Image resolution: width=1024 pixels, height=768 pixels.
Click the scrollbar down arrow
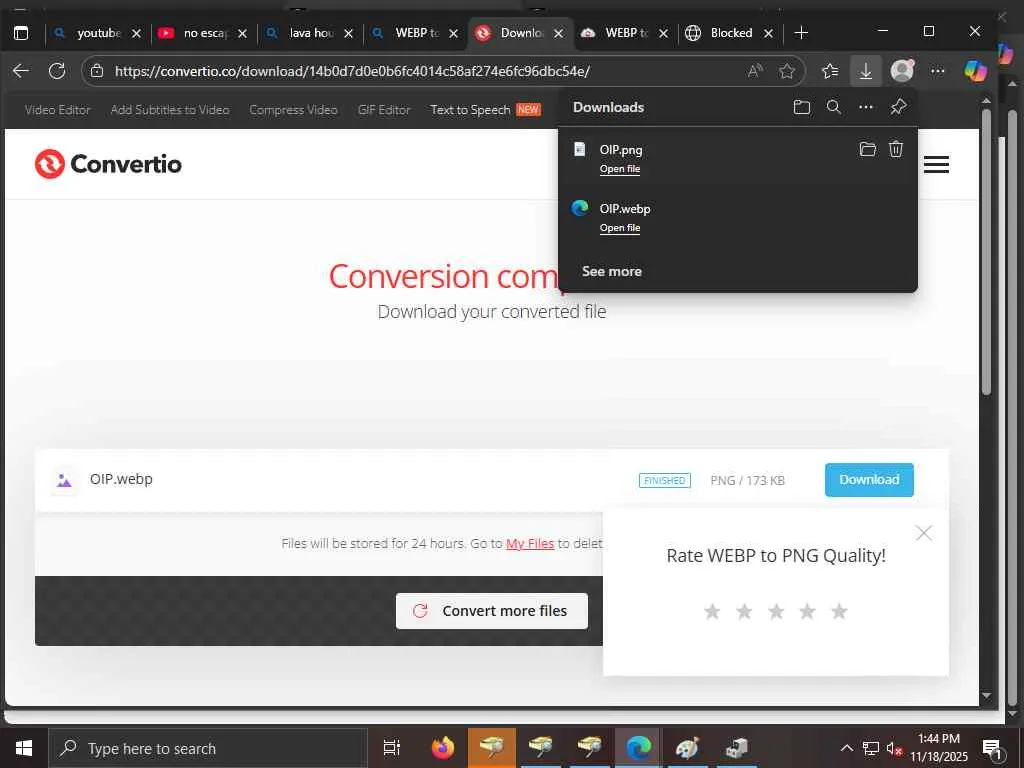(x=986, y=696)
